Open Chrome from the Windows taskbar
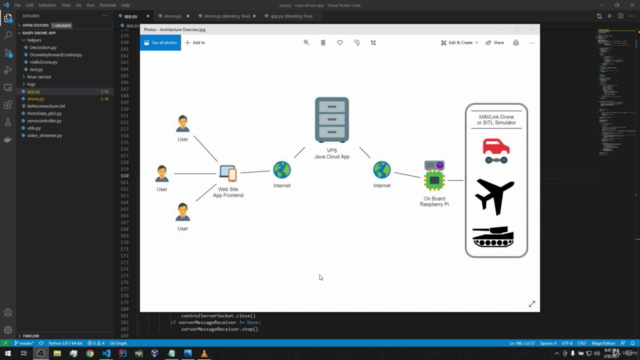The height and width of the screenshot is (360, 640). tap(90, 353)
